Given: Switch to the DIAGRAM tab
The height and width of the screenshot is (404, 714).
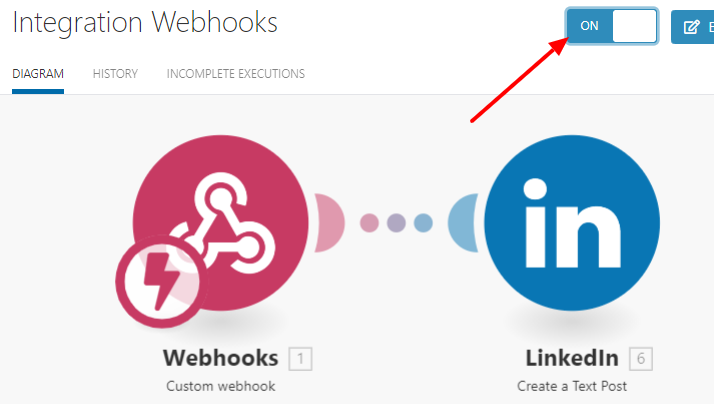Looking at the screenshot, I should click(38, 74).
